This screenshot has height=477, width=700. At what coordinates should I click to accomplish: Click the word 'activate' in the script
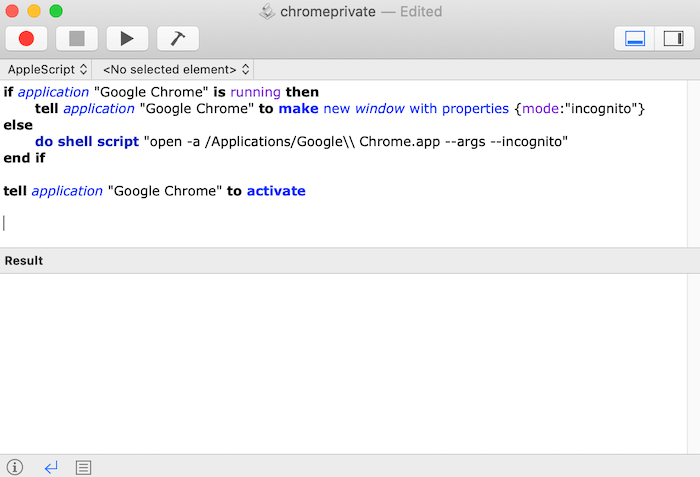pos(276,191)
